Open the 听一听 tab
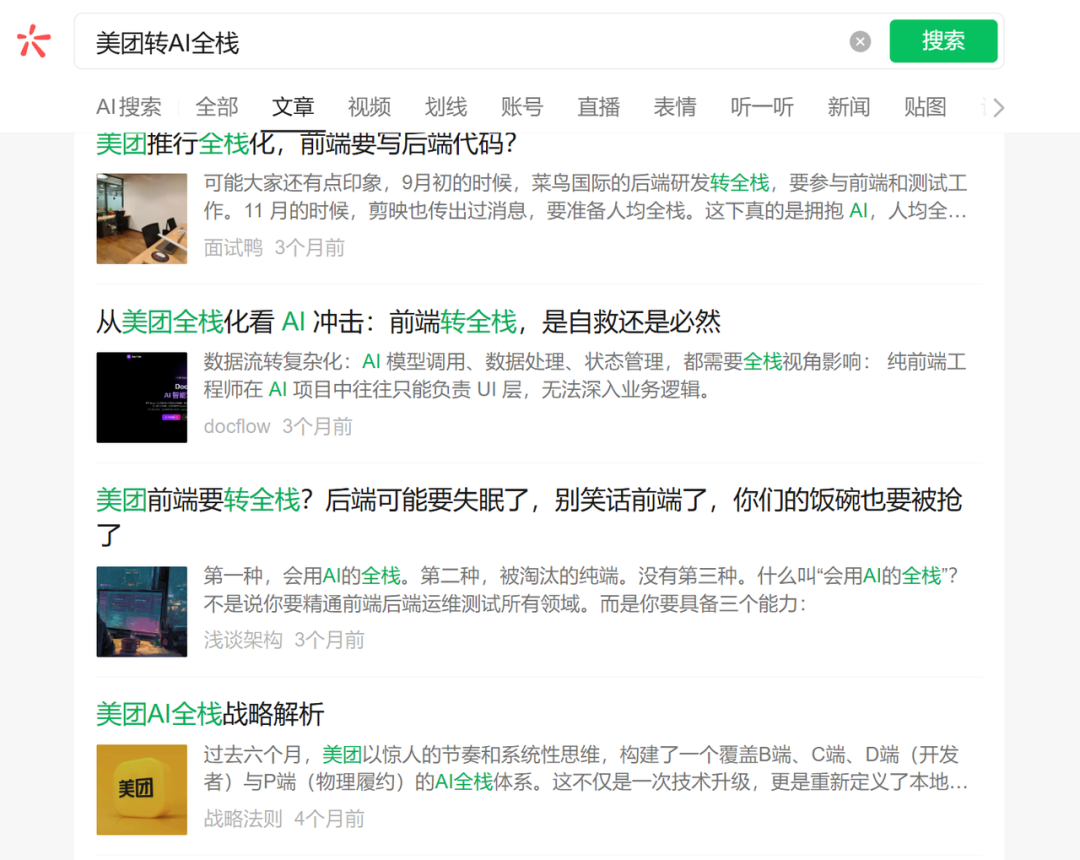This screenshot has height=860, width=1080. (x=762, y=107)
